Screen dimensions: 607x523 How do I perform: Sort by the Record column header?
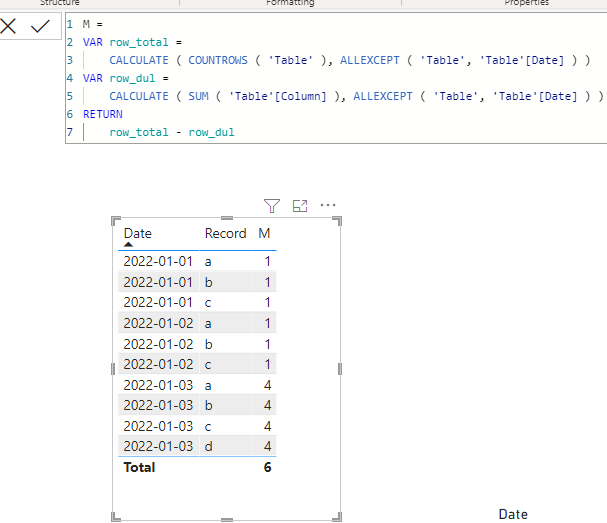point(225,233)
